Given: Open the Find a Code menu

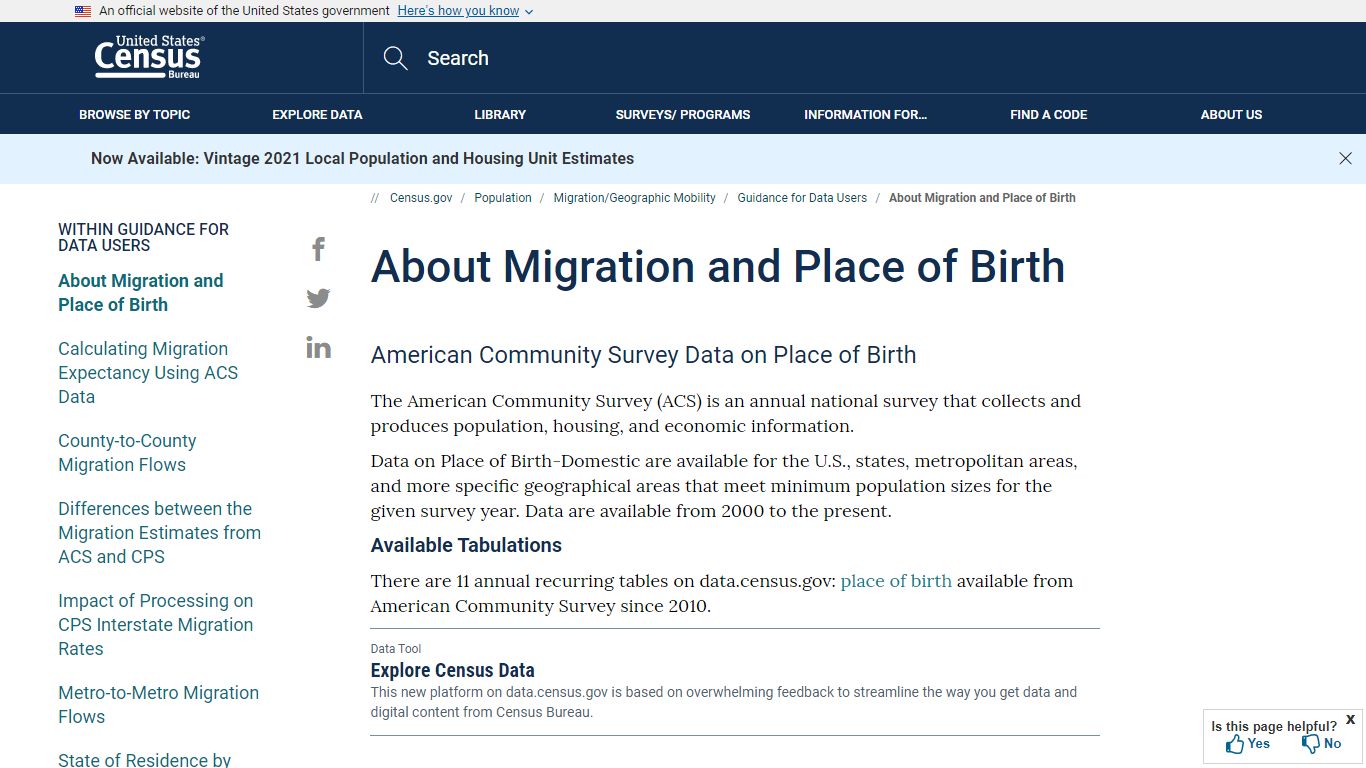Looking at the screenshot, I should tap(1049, 114).
